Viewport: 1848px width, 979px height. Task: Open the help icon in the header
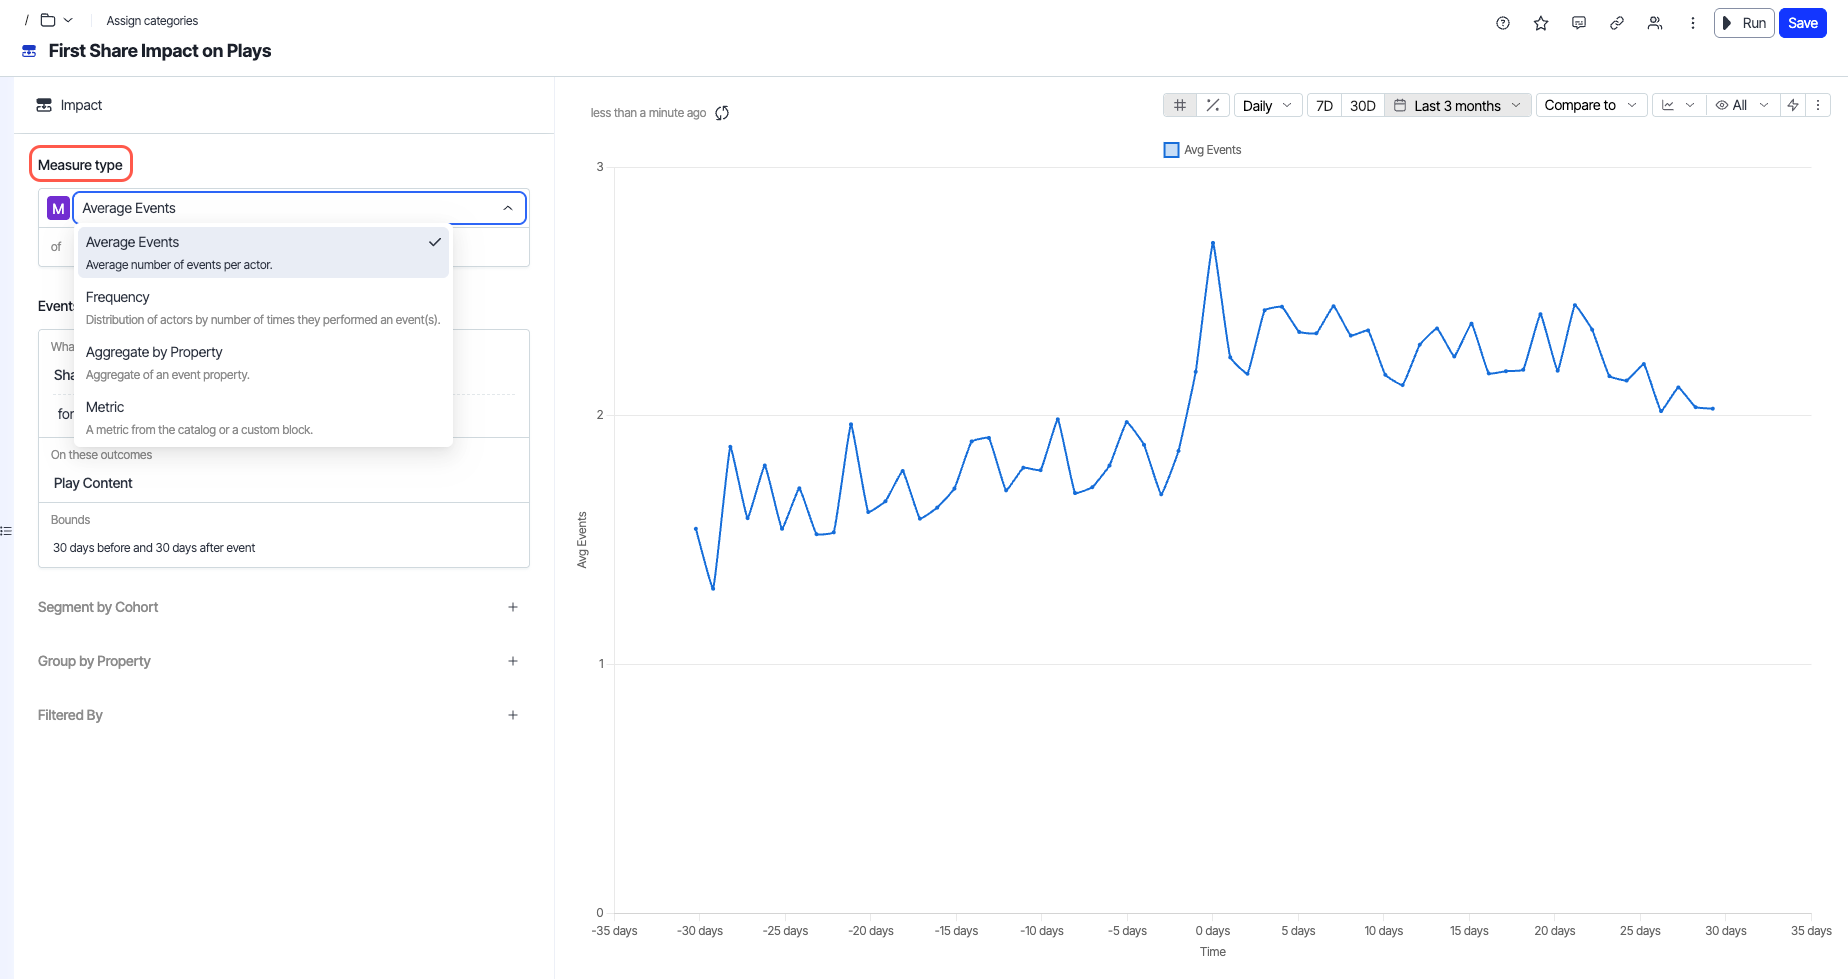coord(1502,22)
